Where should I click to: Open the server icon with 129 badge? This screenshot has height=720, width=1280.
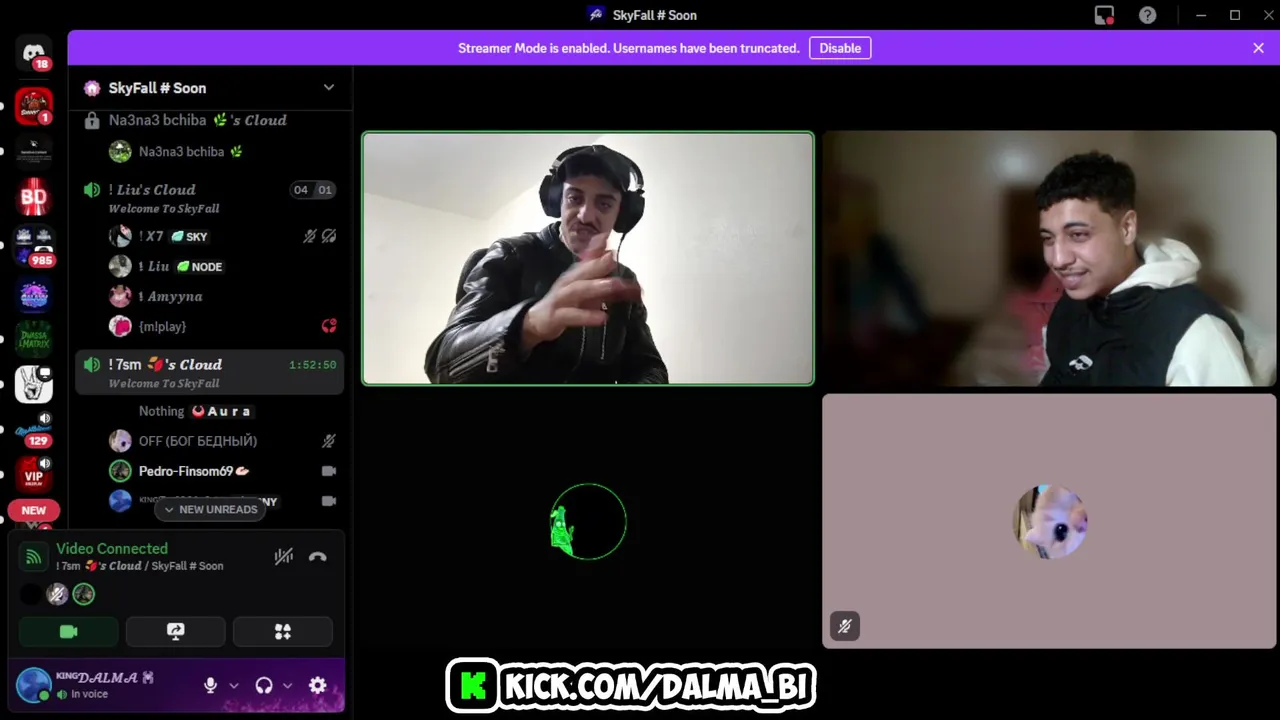(34, 429)
